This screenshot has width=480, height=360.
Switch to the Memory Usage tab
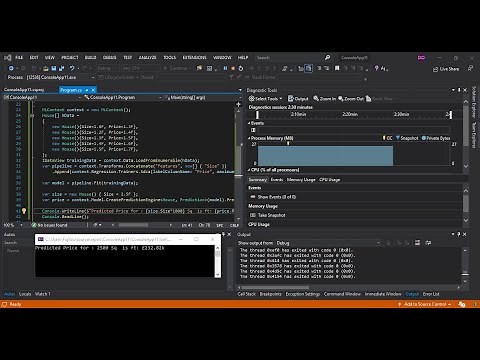pyautogui.click(x=301, y=180)
